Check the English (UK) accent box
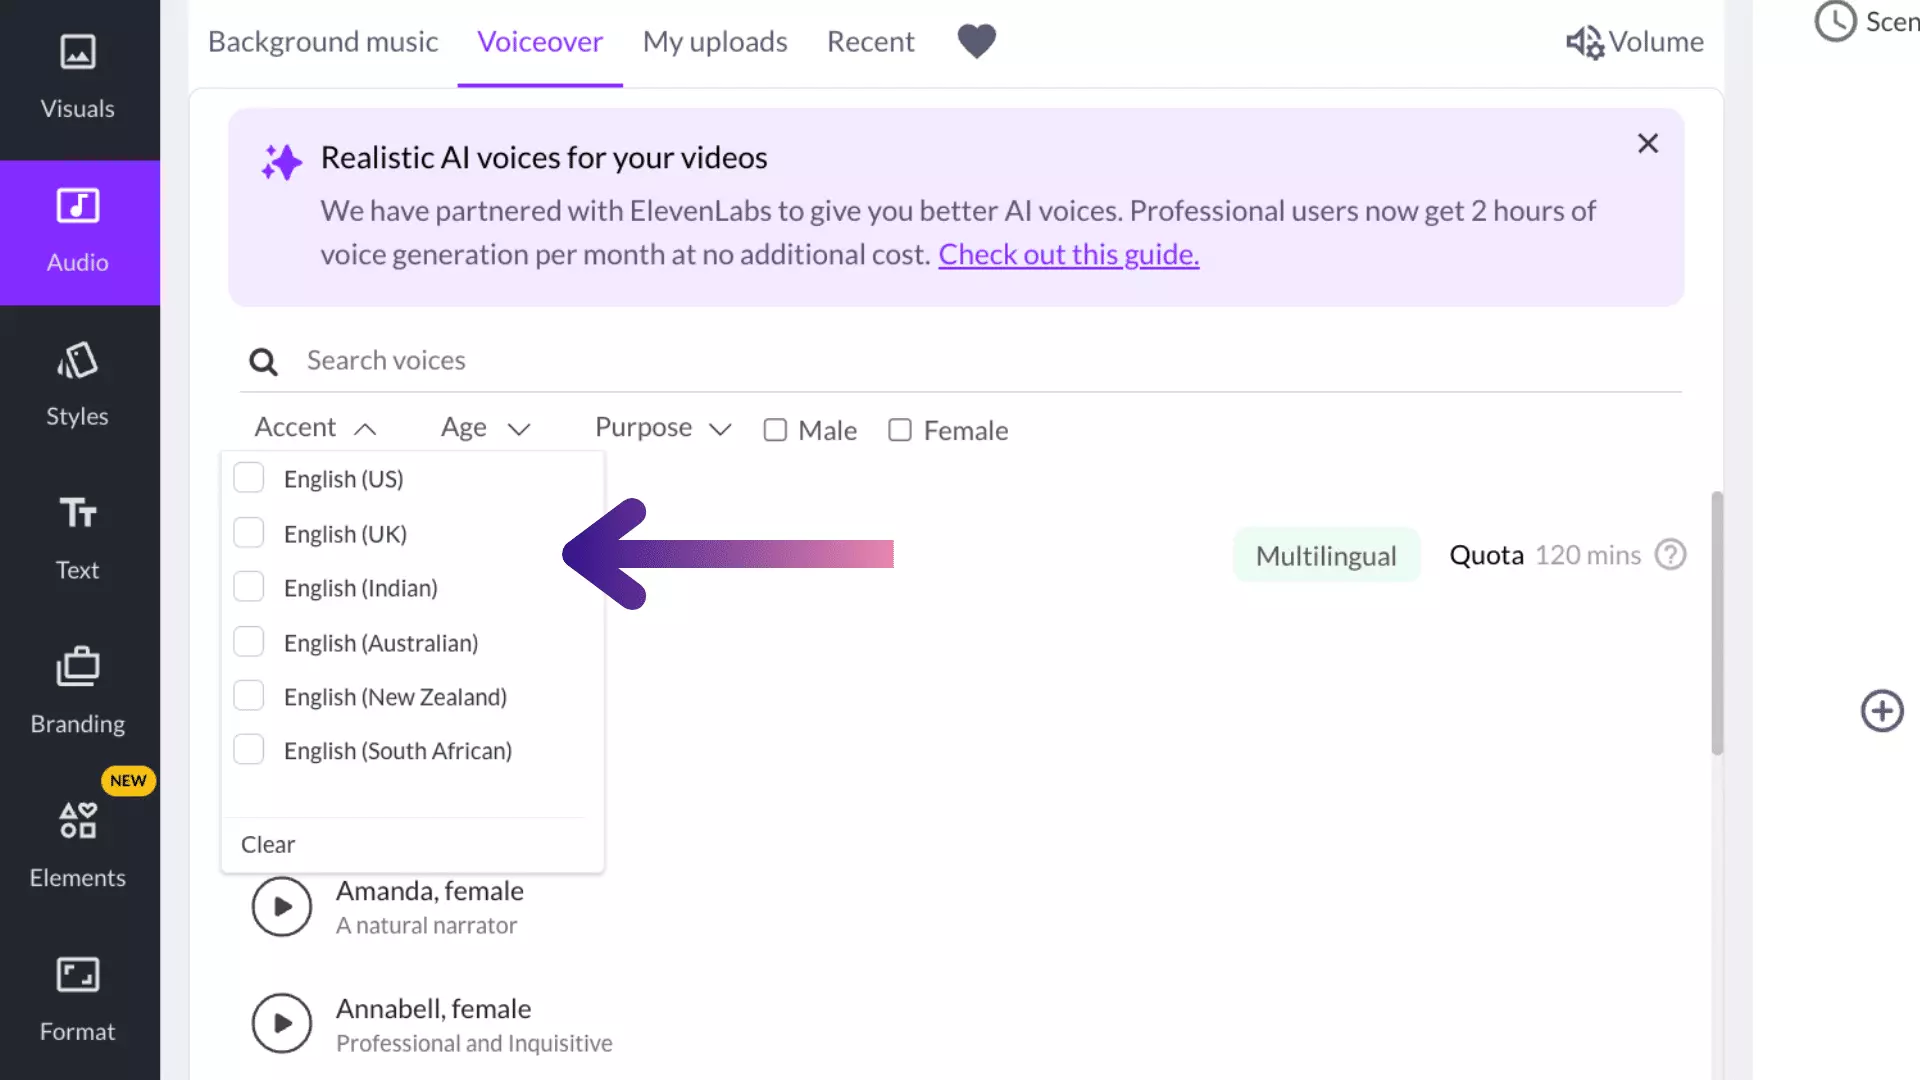The width and height of the screenshot is (1920, 1080). (249, 533)
